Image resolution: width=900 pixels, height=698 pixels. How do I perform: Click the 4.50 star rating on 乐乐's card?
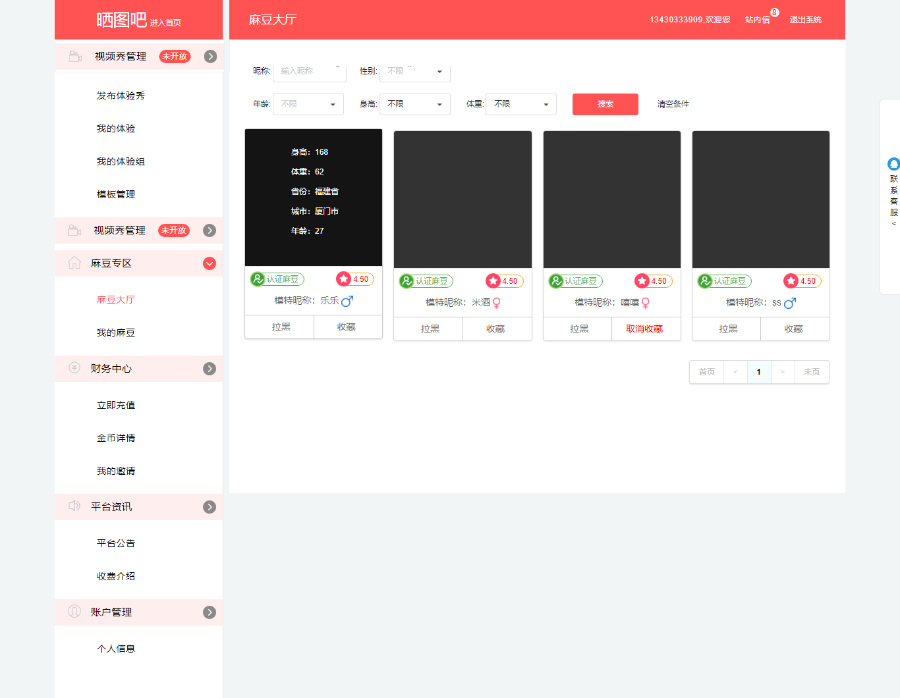(x=355, y=279)
